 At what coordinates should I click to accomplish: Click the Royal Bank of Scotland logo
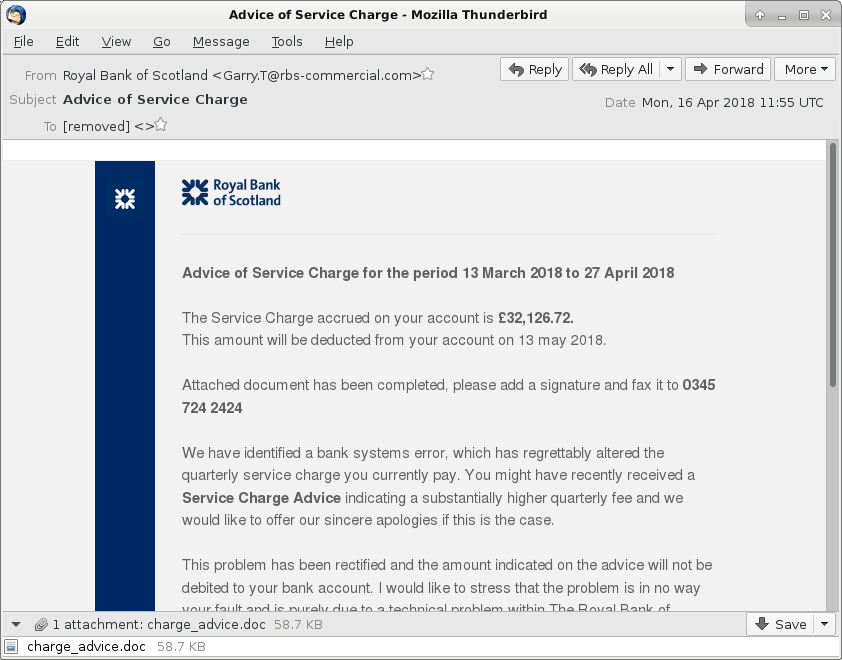(x=231, y=192)
